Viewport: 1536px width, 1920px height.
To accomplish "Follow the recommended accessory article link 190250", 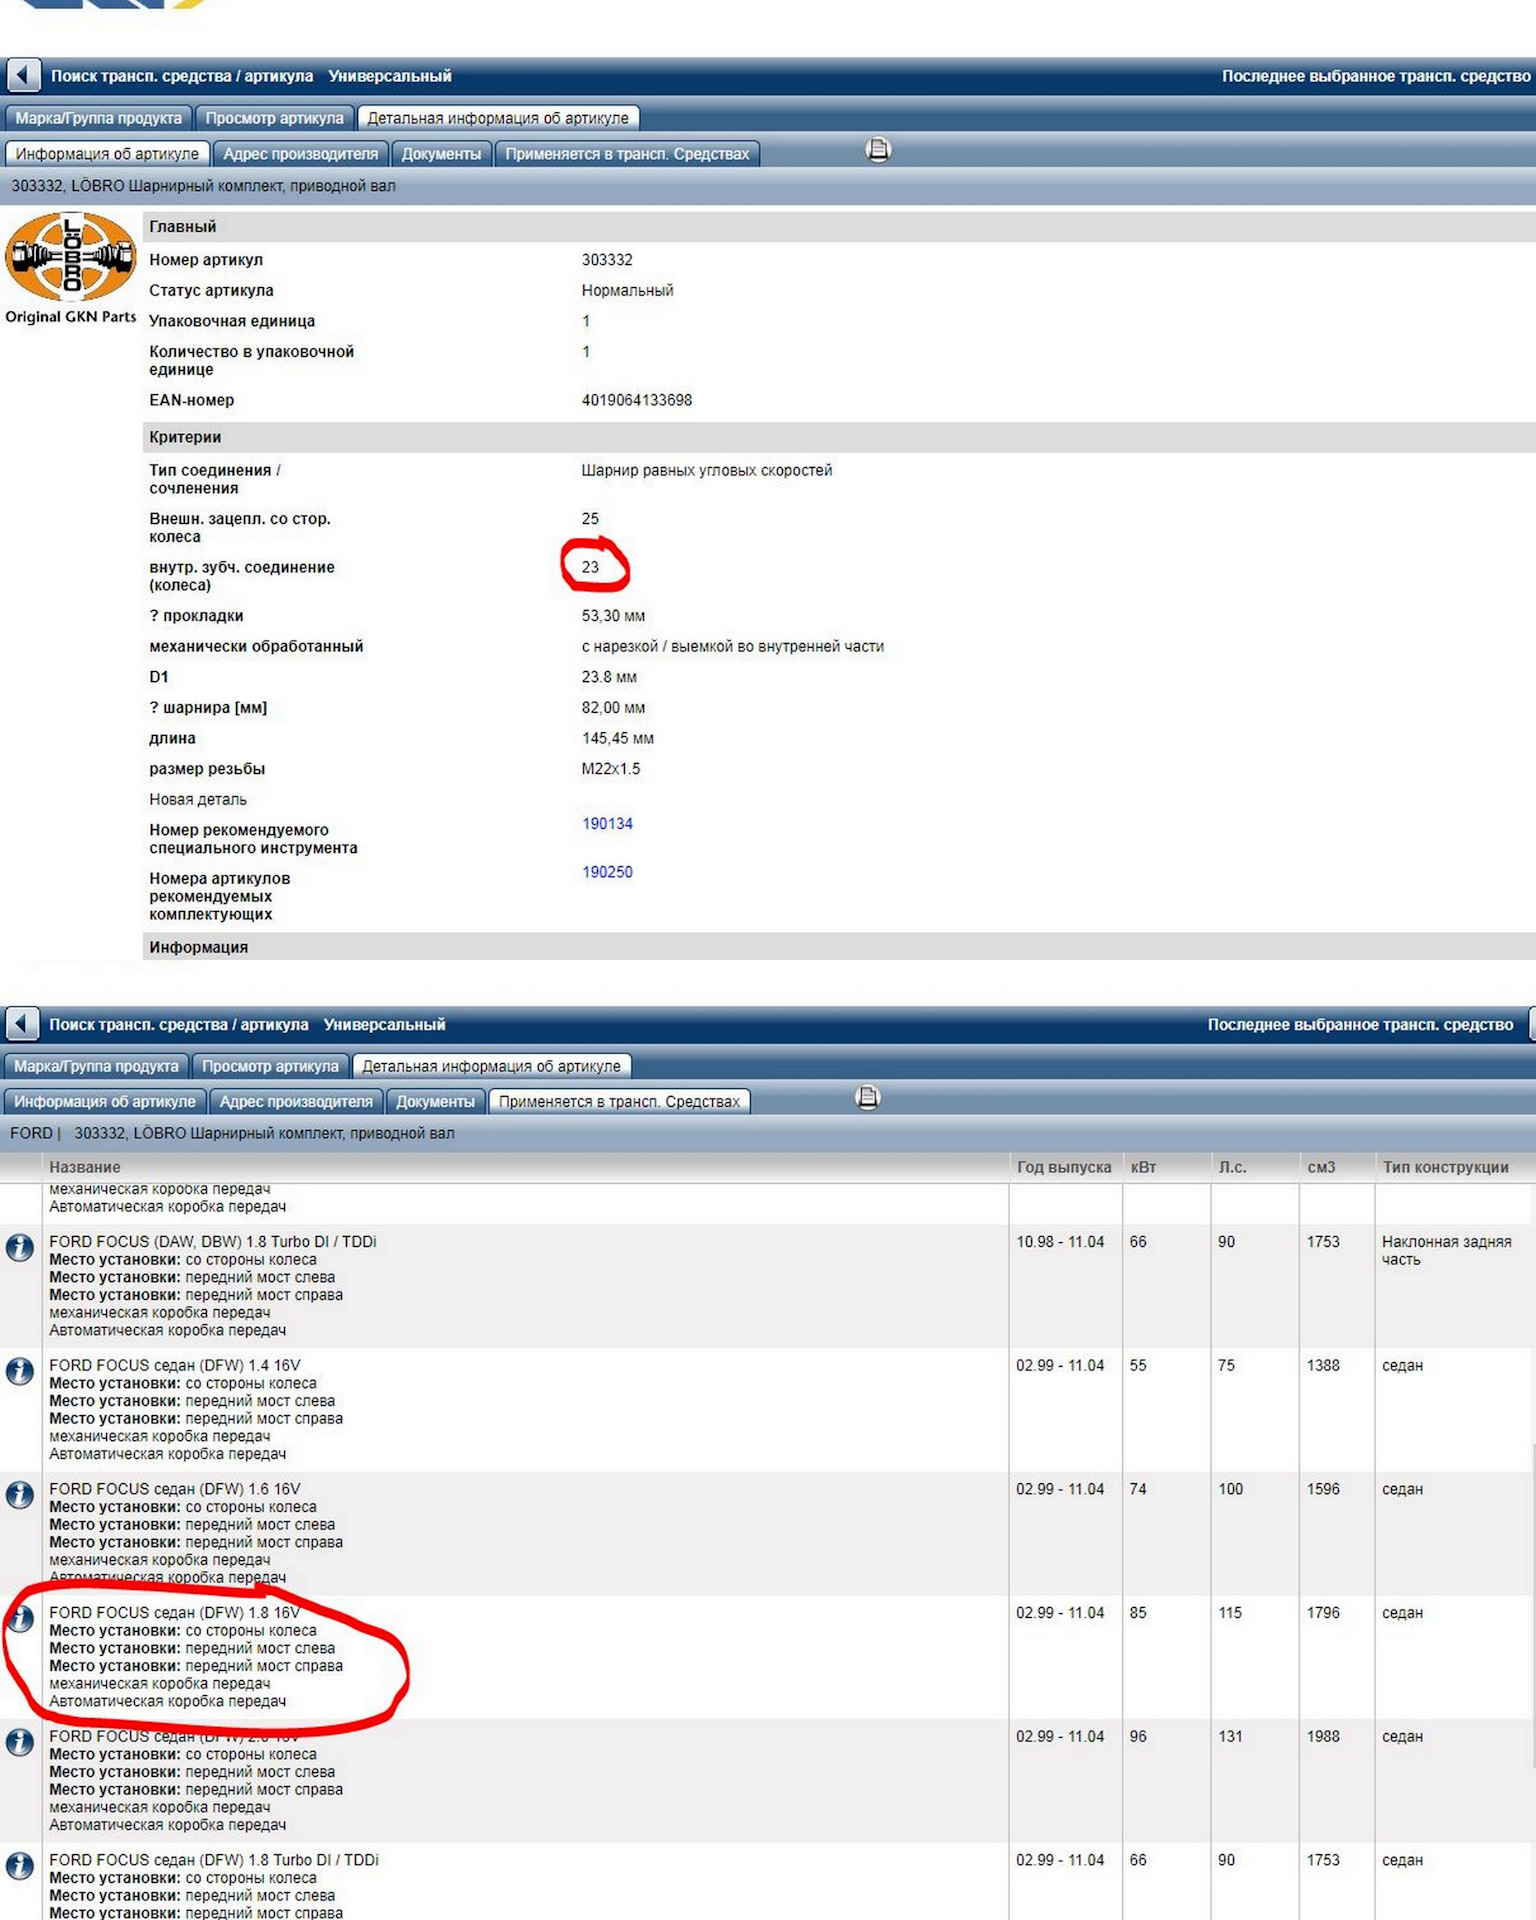I will pyautogui.click(x=608, y=872).
